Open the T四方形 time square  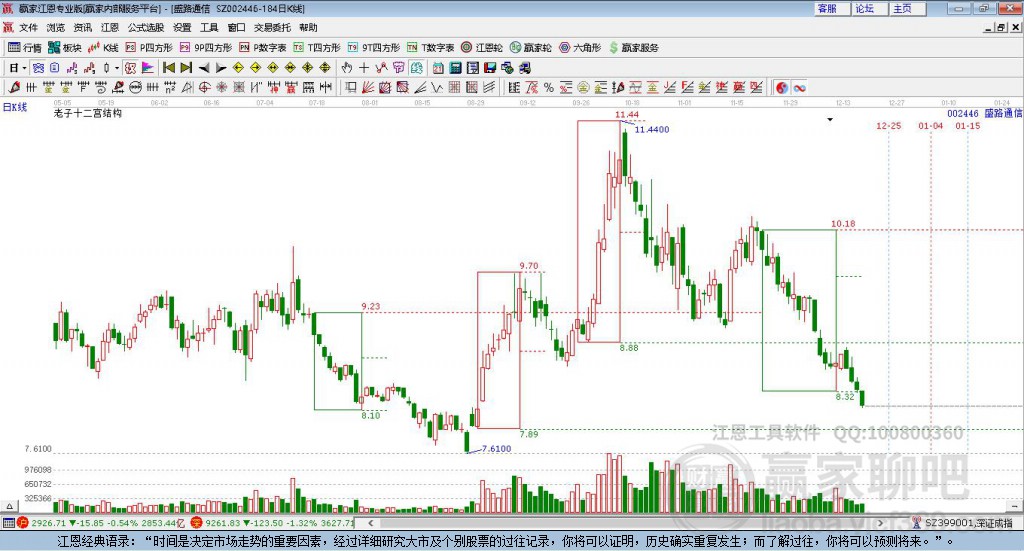(x=317, y=48)
